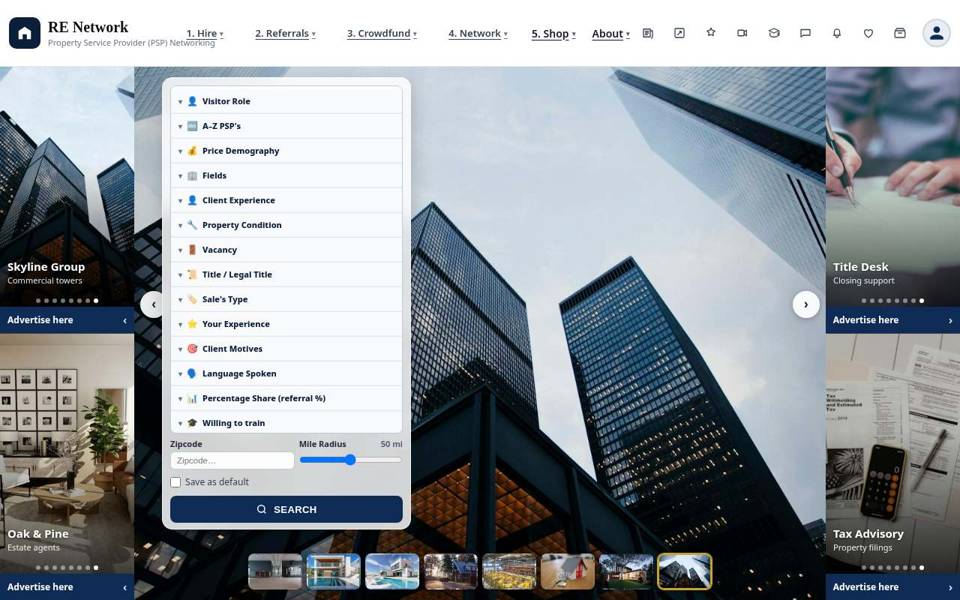Open the Percentage Share (referral %) section

tap(287, 399)
